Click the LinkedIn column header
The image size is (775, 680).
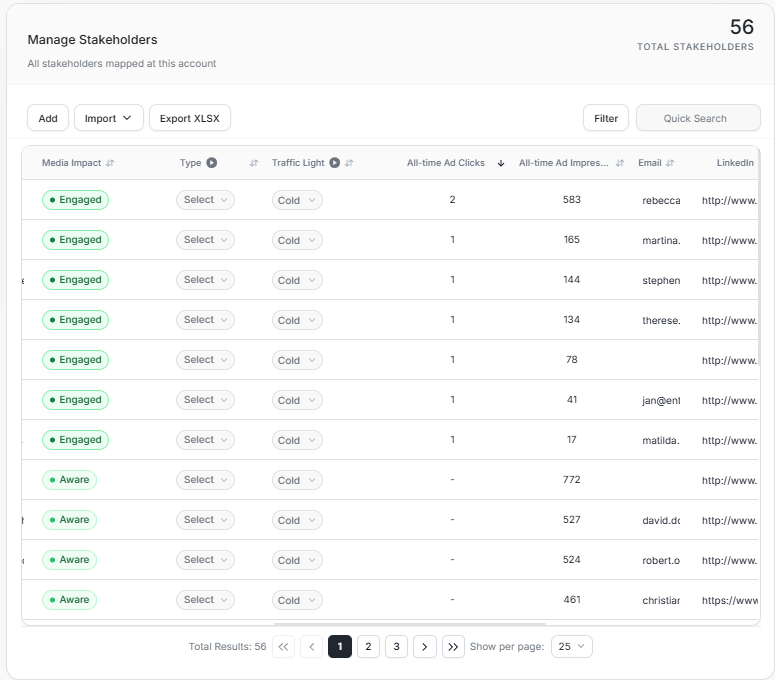pyautogui.click(x=735, y=163)
